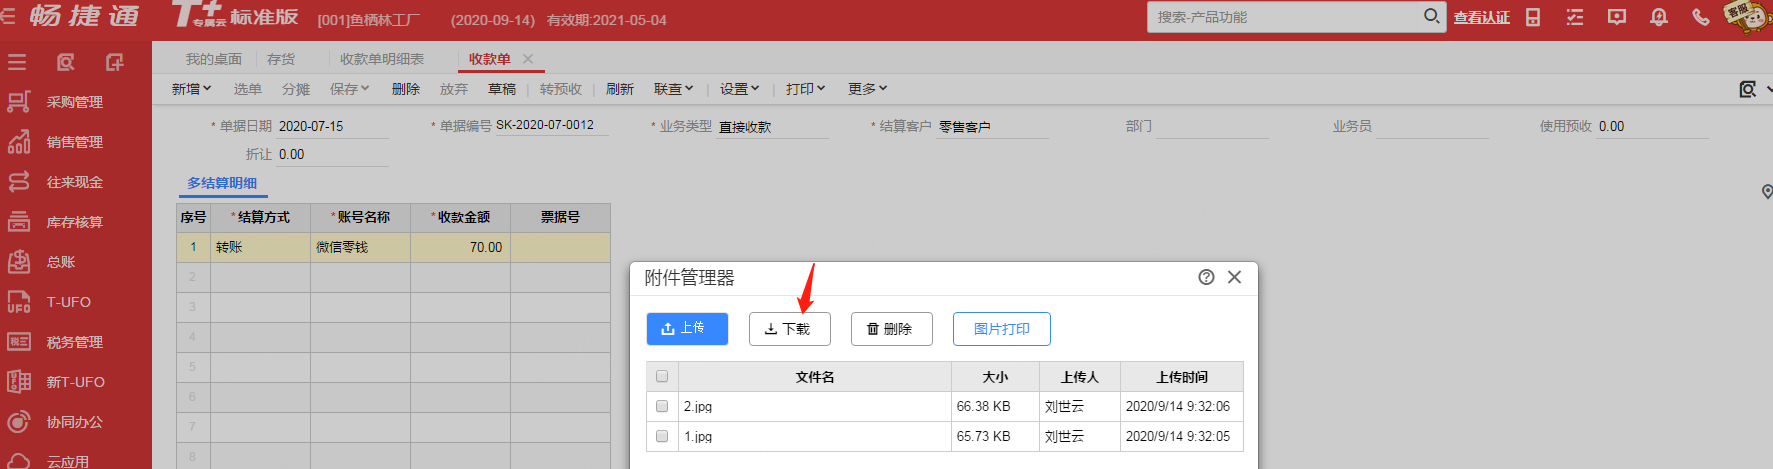Click the phone support icon
Image resolution: width=1773 pixels, height=469 pixels.
[x=1700, y=17]
